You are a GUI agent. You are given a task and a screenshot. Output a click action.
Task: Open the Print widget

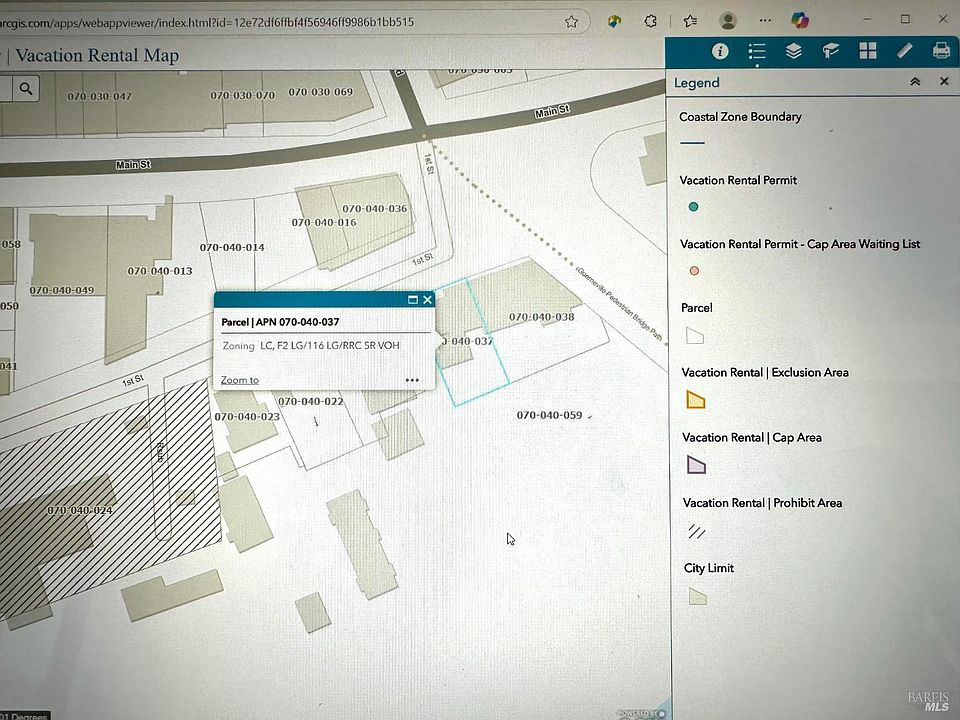(x=940, y=52)
